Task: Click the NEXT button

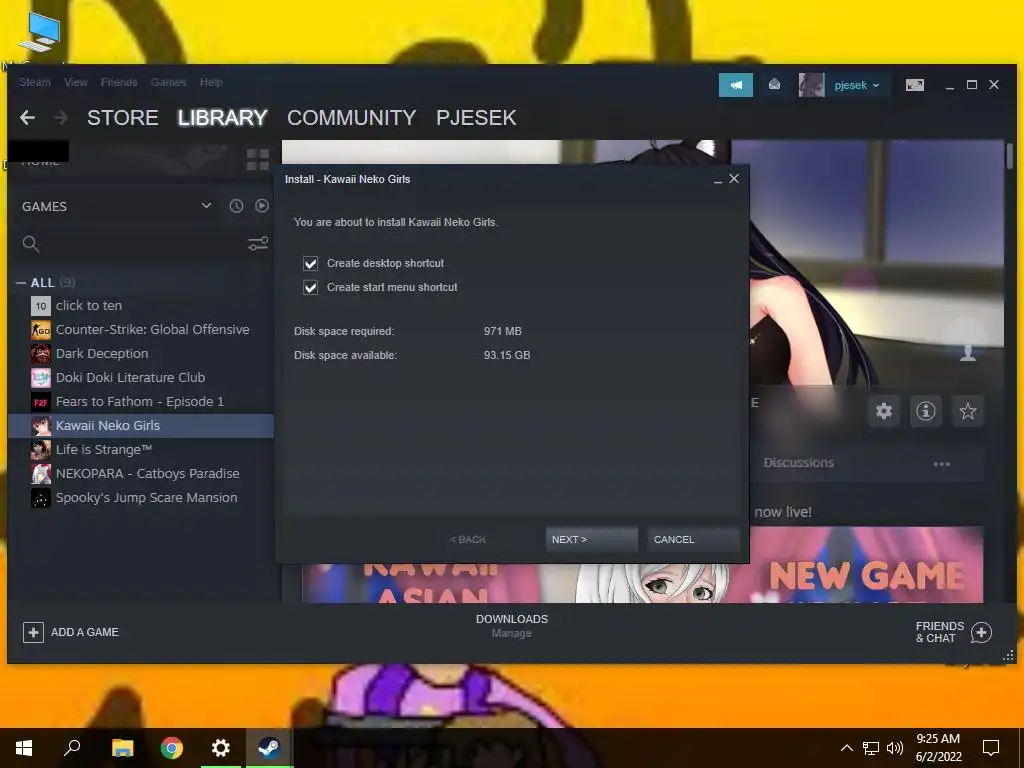Action: point(591,539)
